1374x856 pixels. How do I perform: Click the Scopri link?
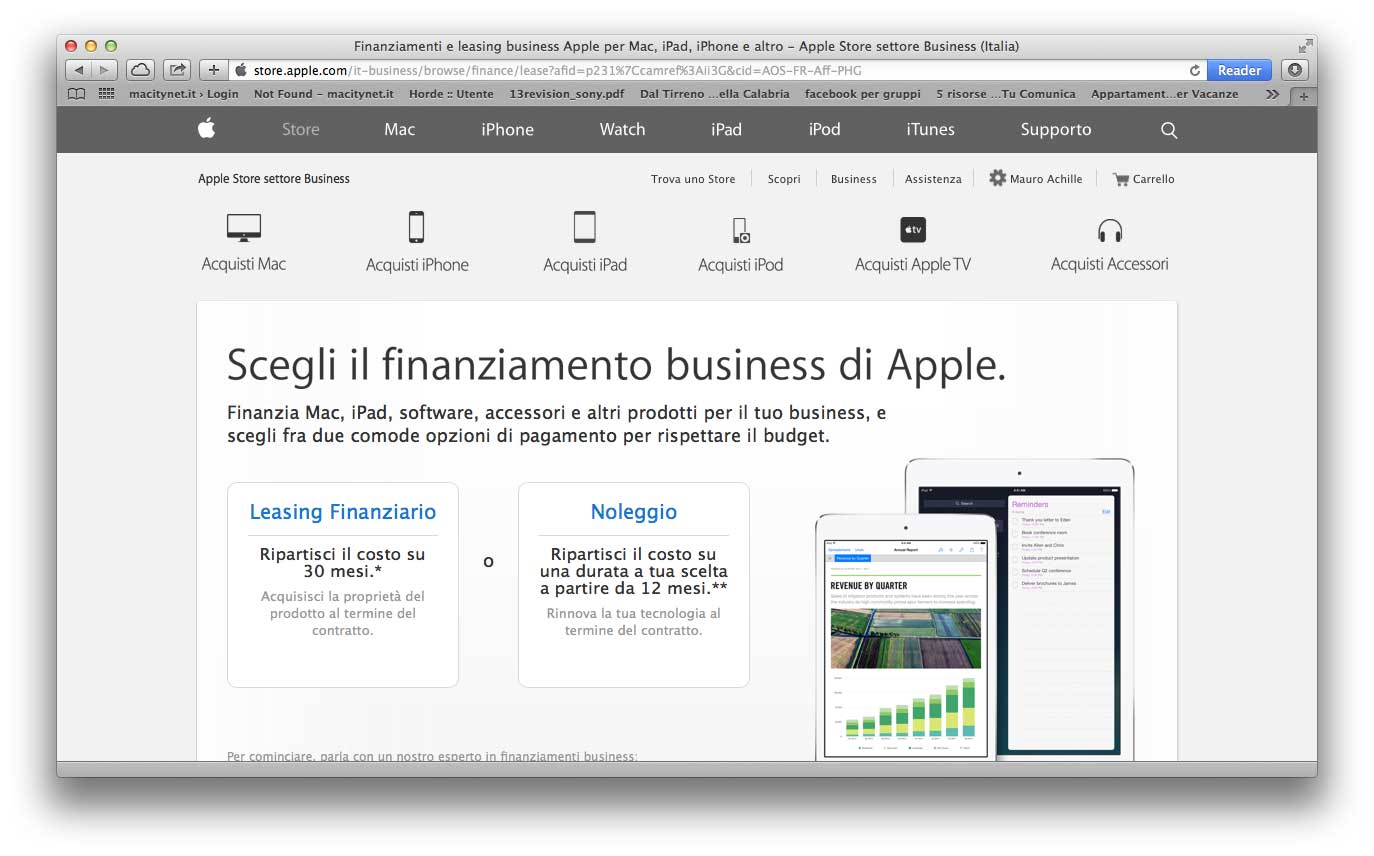[x=784, y=179]
